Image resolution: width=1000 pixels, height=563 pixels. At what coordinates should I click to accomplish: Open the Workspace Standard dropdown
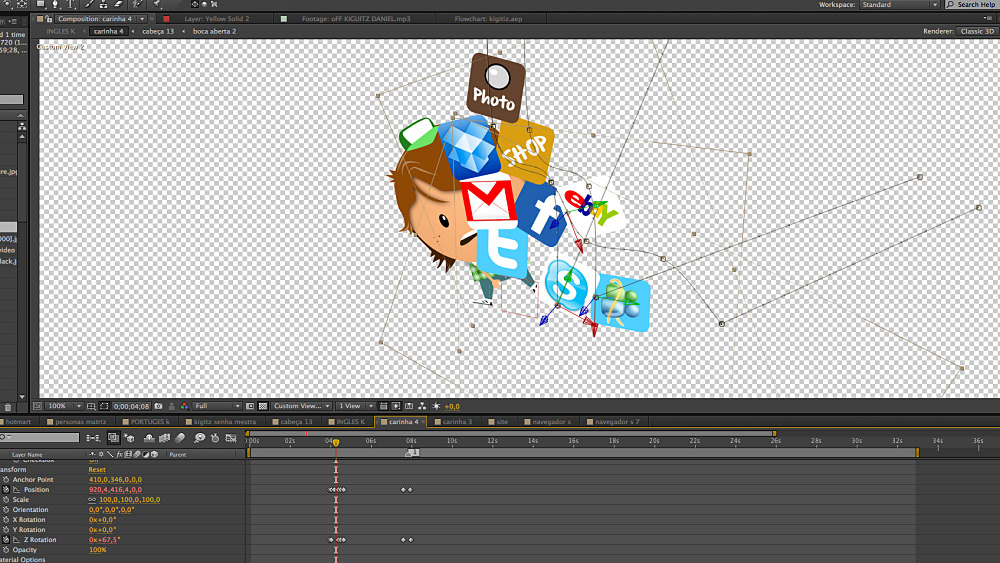899,4
